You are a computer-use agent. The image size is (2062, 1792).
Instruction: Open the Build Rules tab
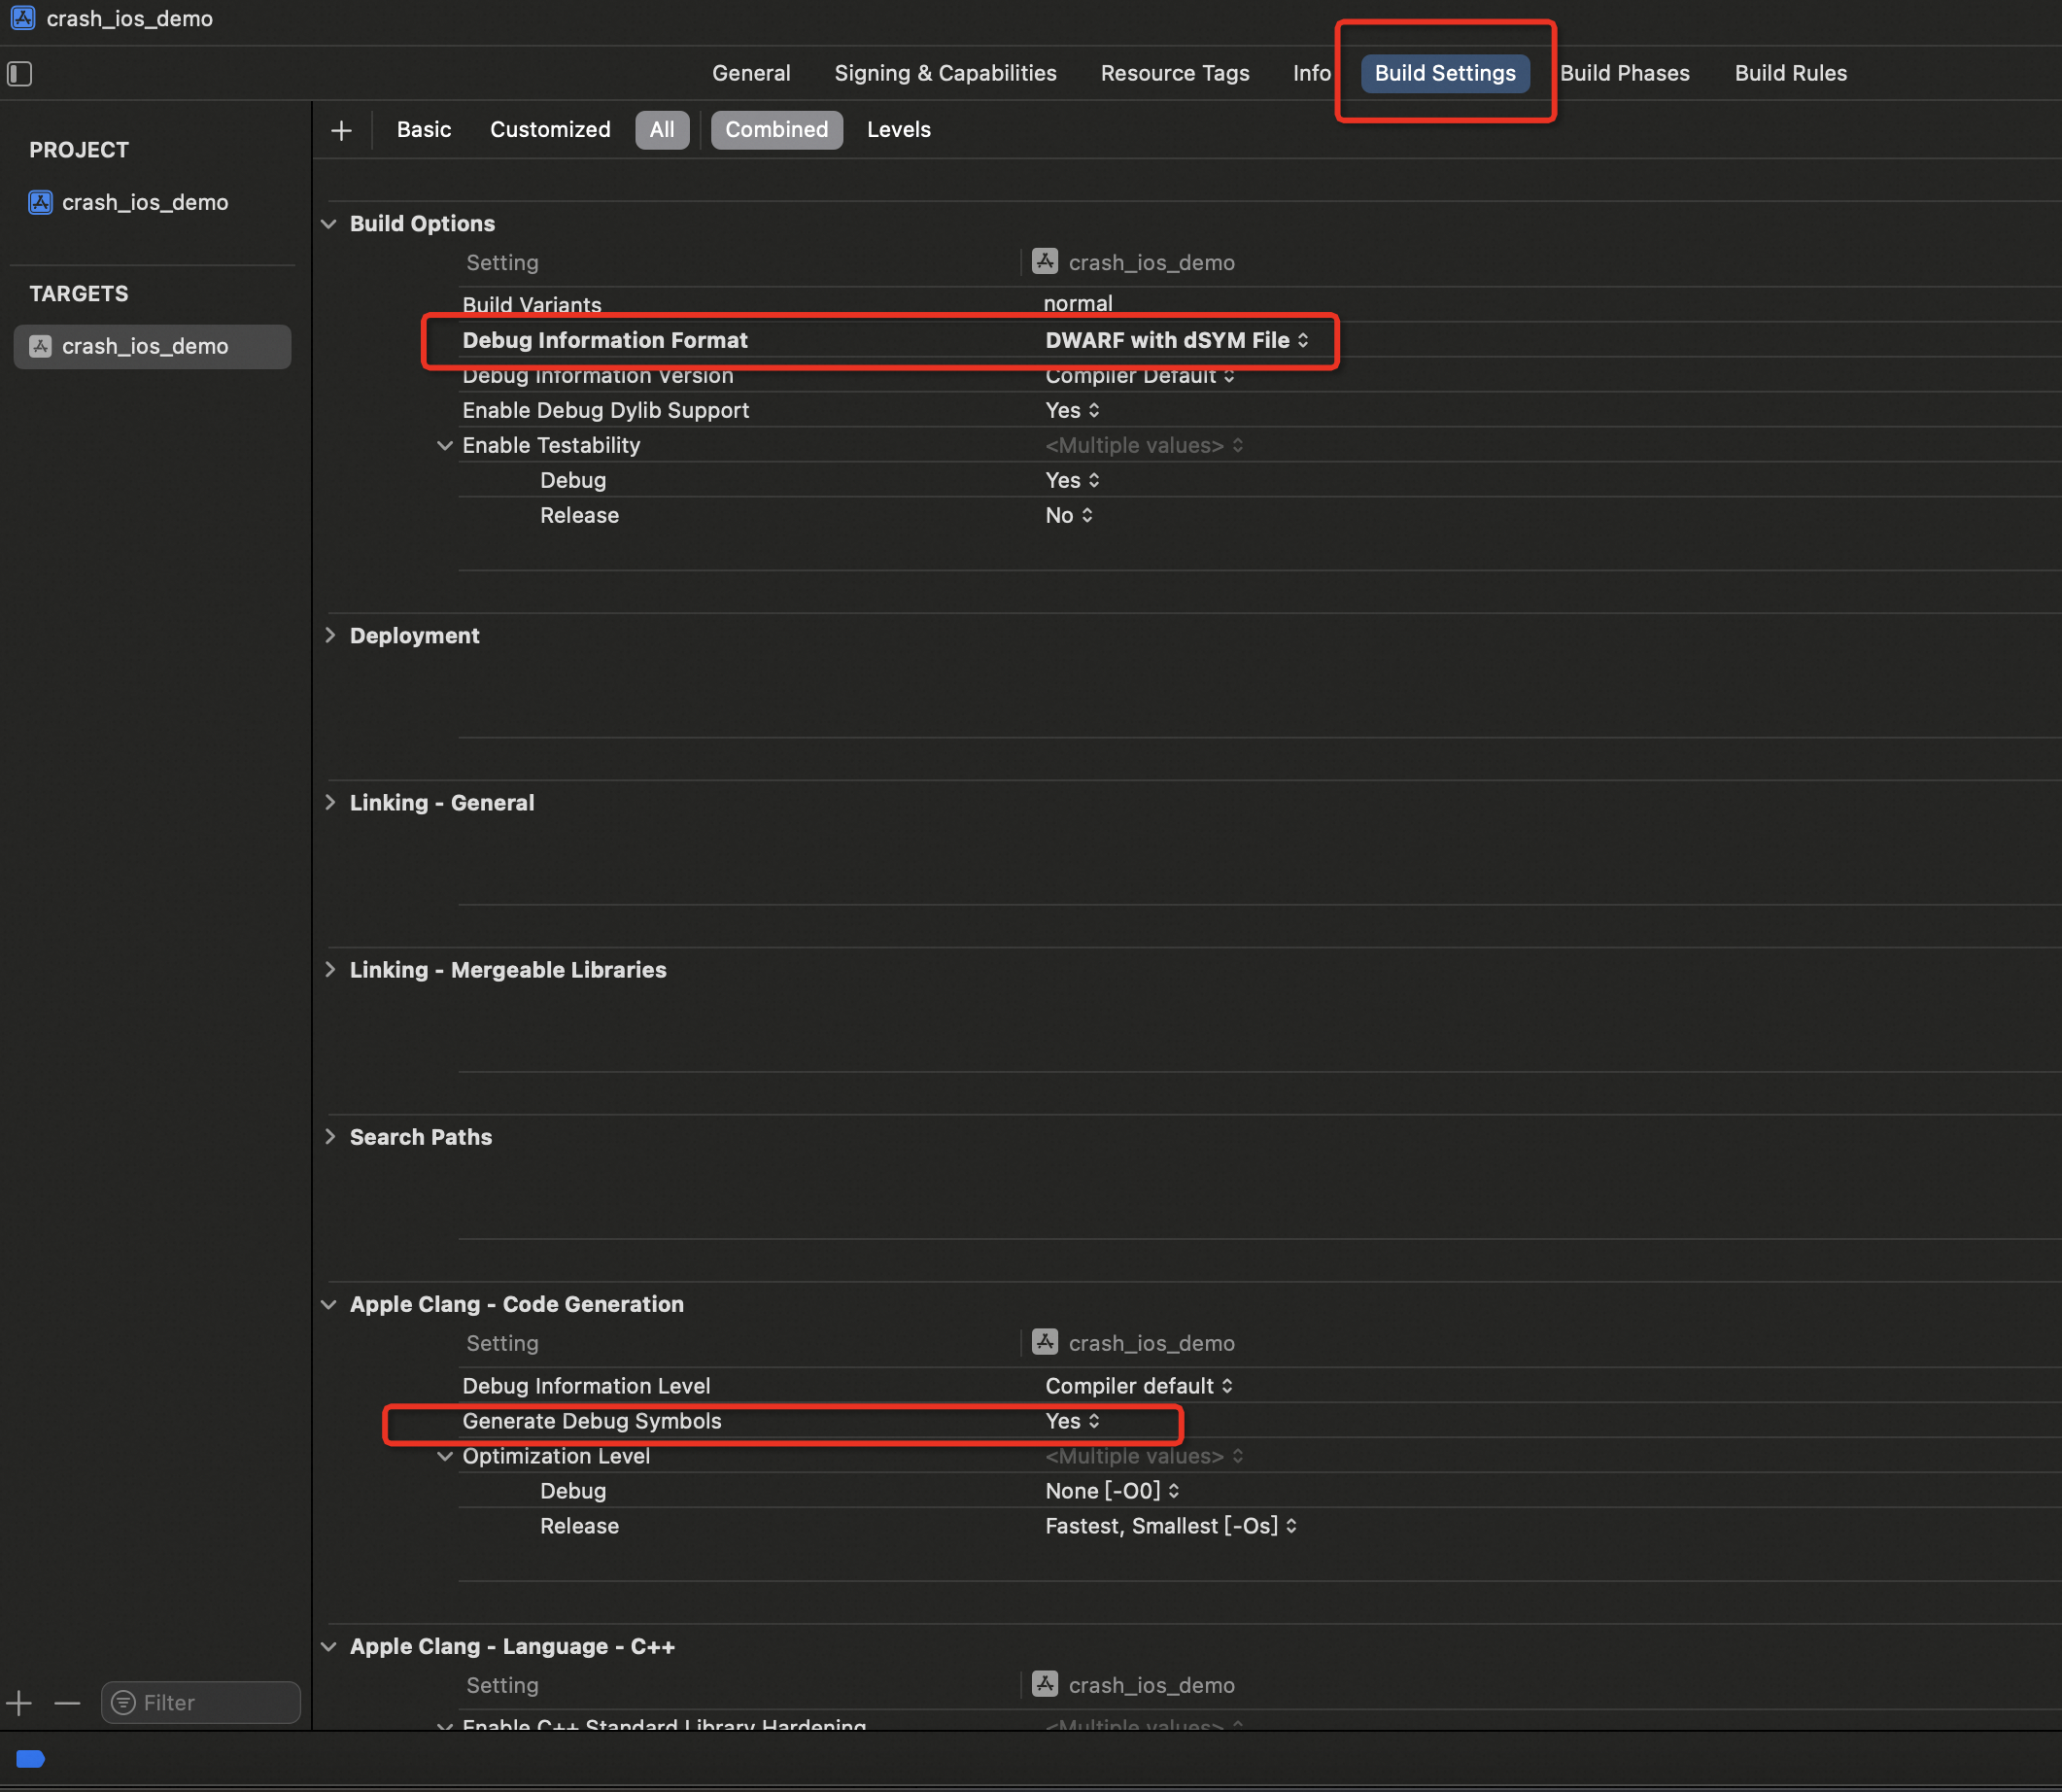(1790, 73)
